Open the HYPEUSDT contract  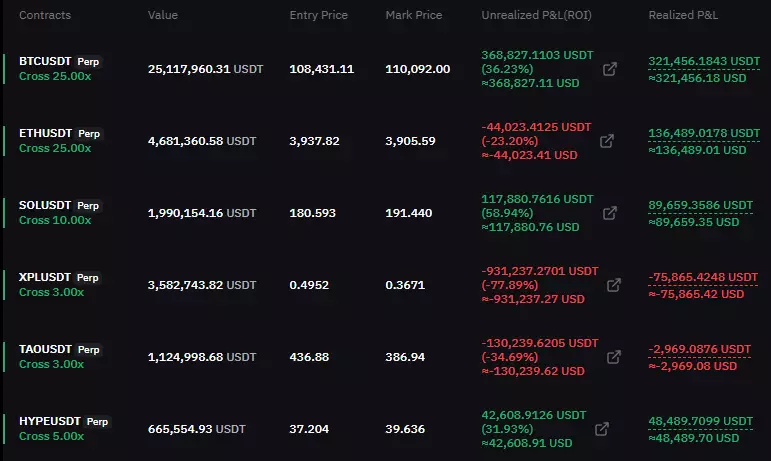[x=48, y=421]
